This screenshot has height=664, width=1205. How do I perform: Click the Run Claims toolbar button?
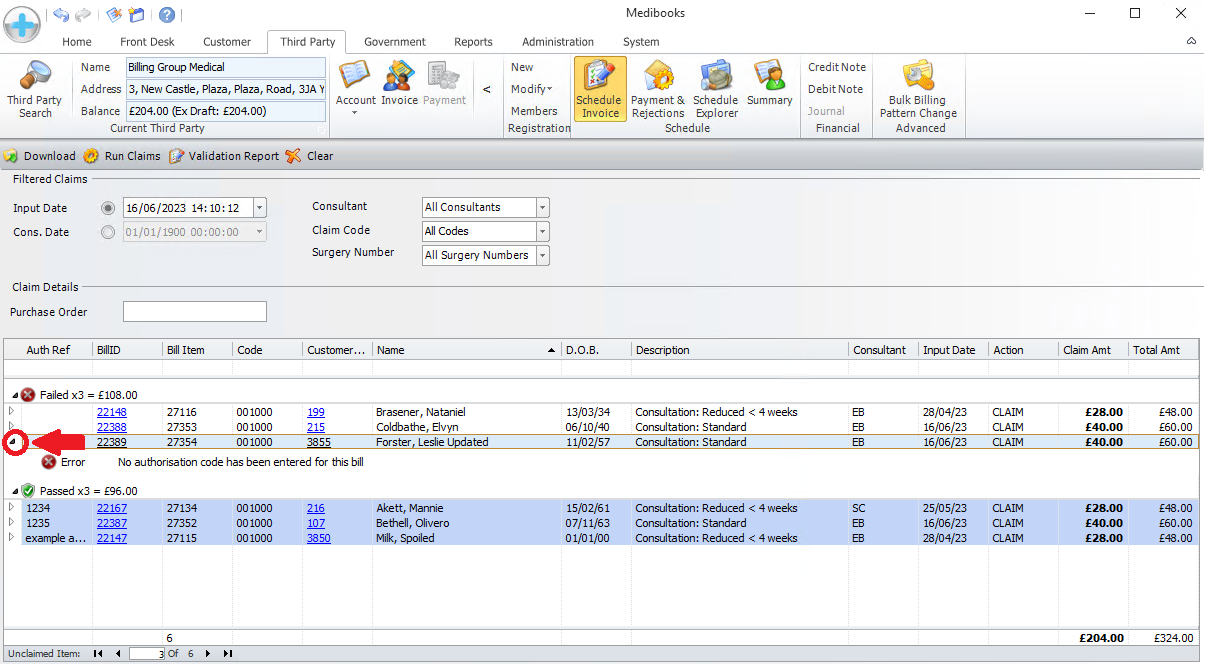coord(122,156)
